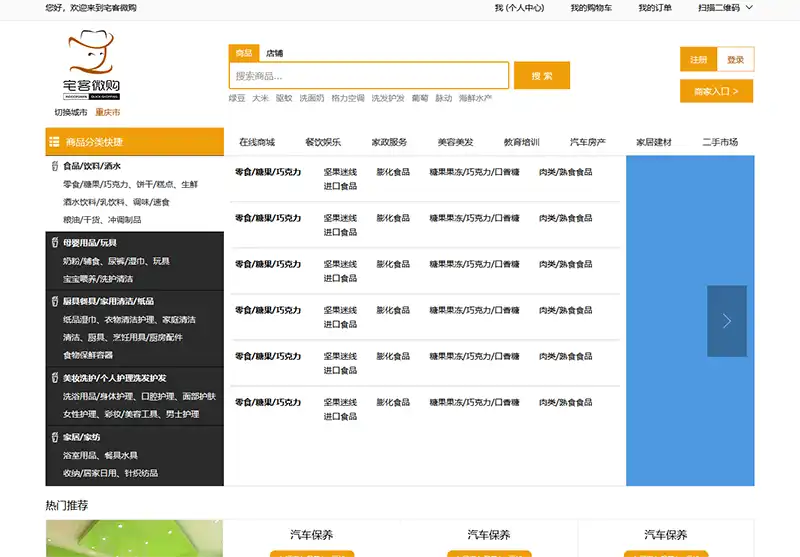Click the 宅客微购 site logo
Screen dimensions: 800x557
(93, 65)
